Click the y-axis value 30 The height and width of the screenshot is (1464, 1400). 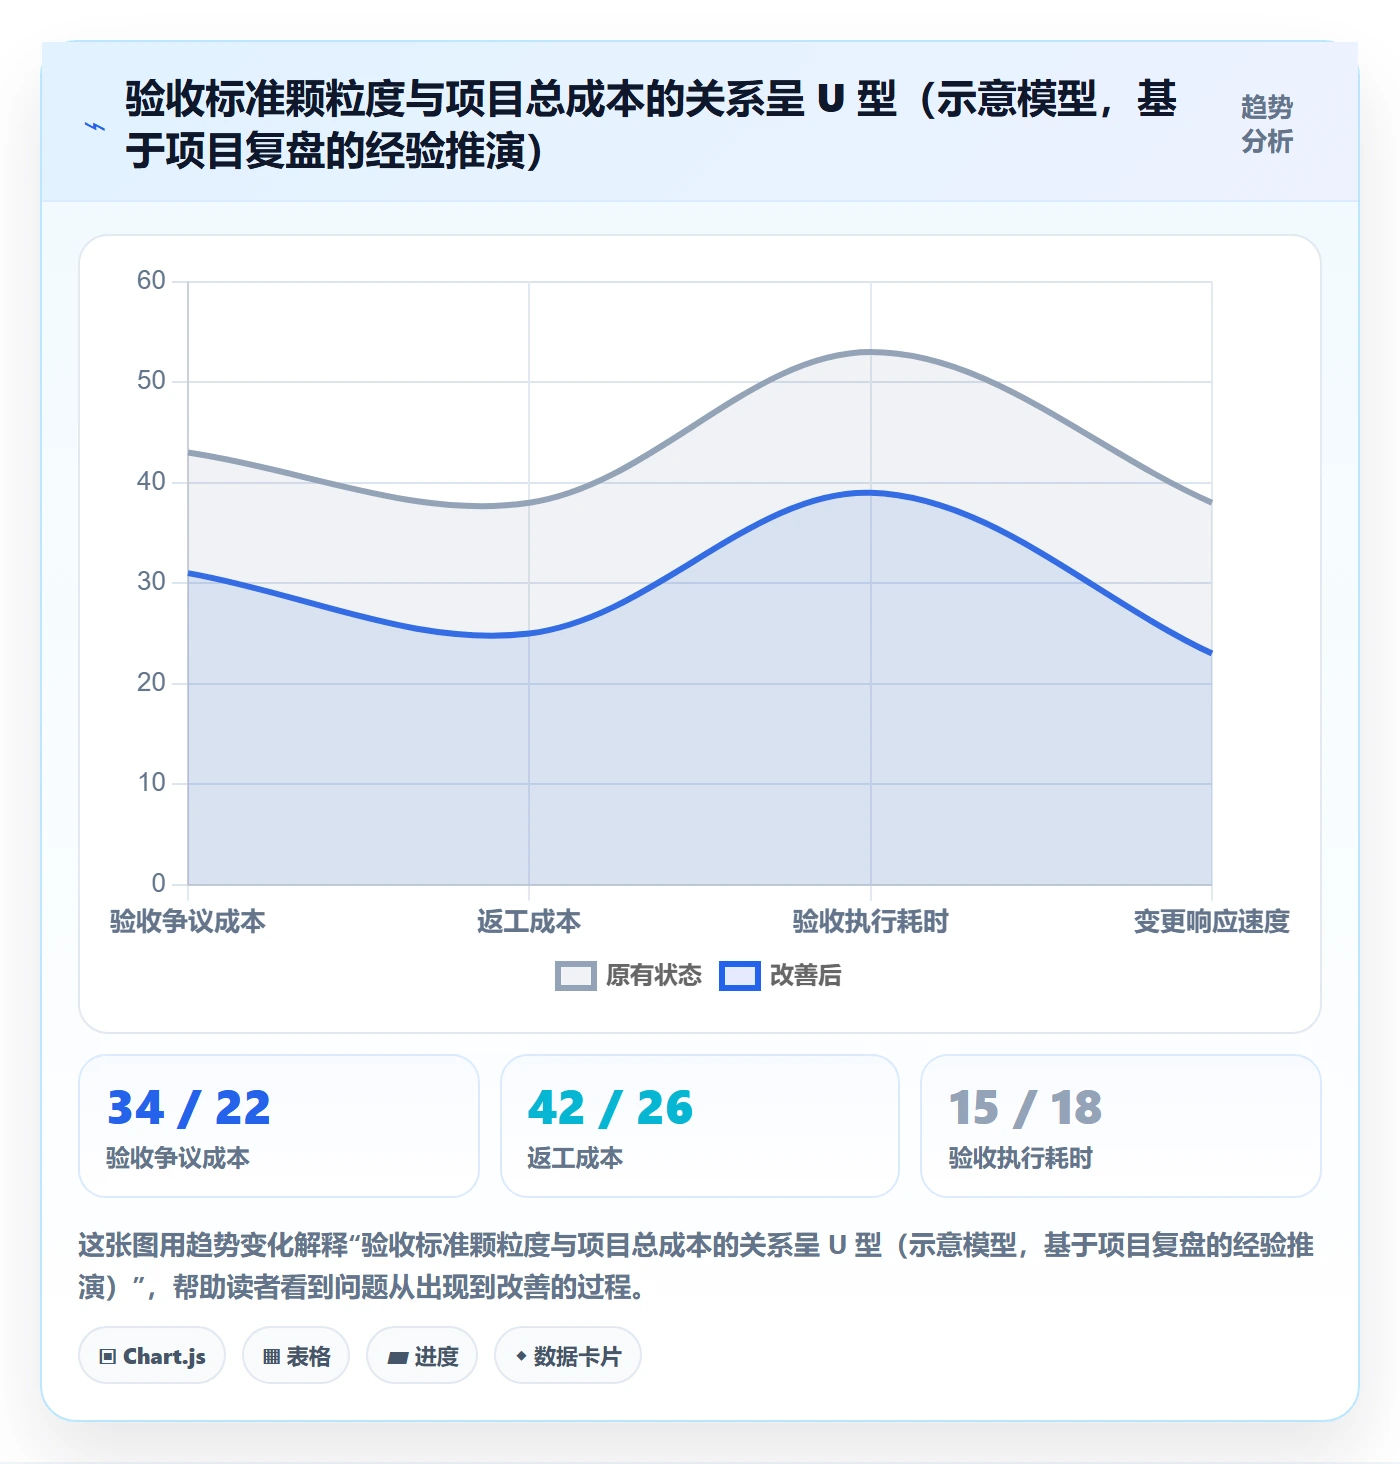tap(151, 582)
